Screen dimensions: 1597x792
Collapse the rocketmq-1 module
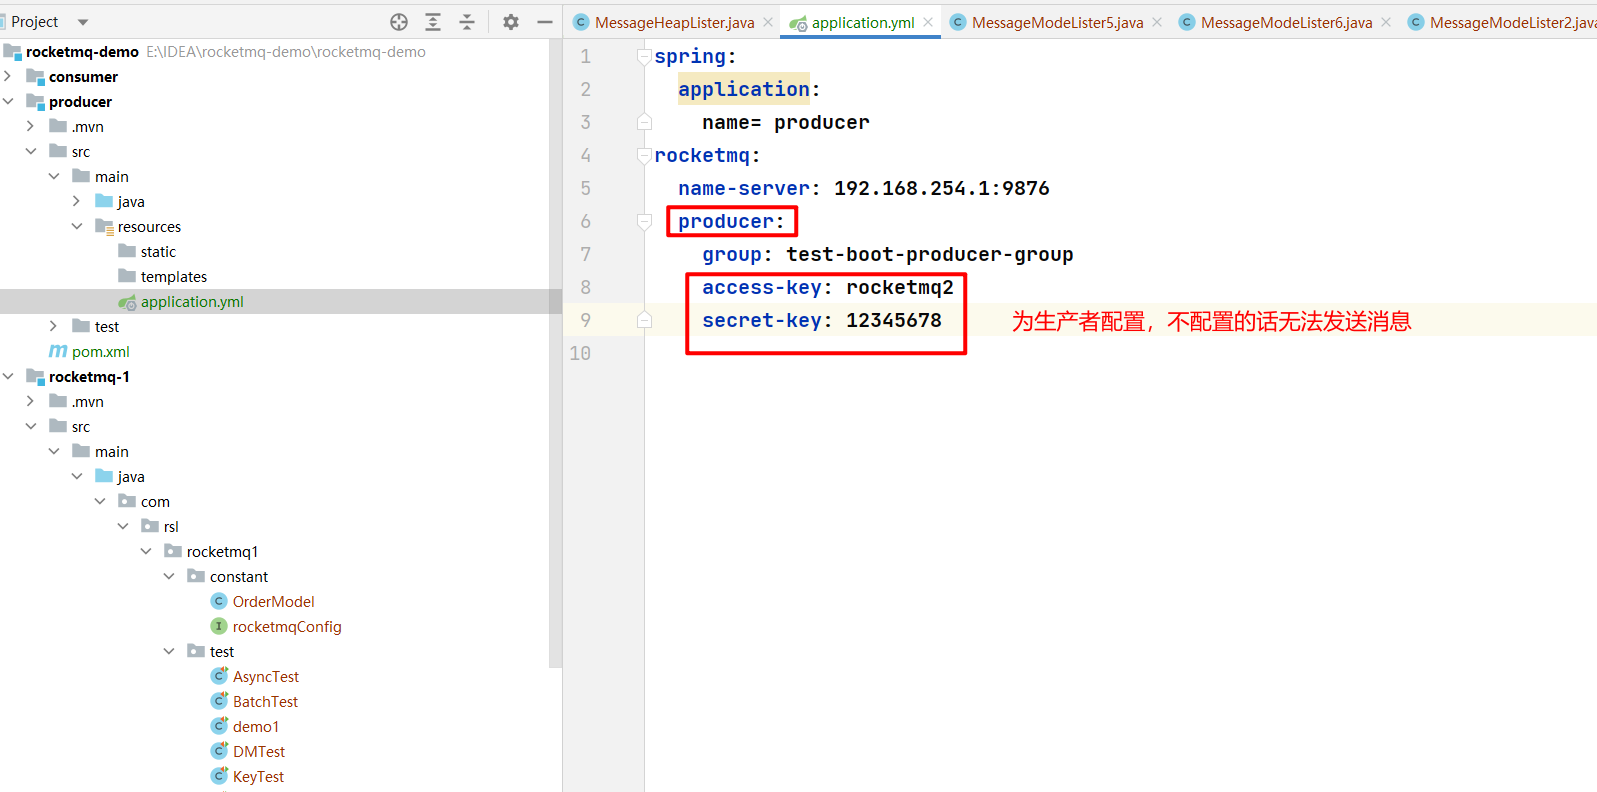8,376
